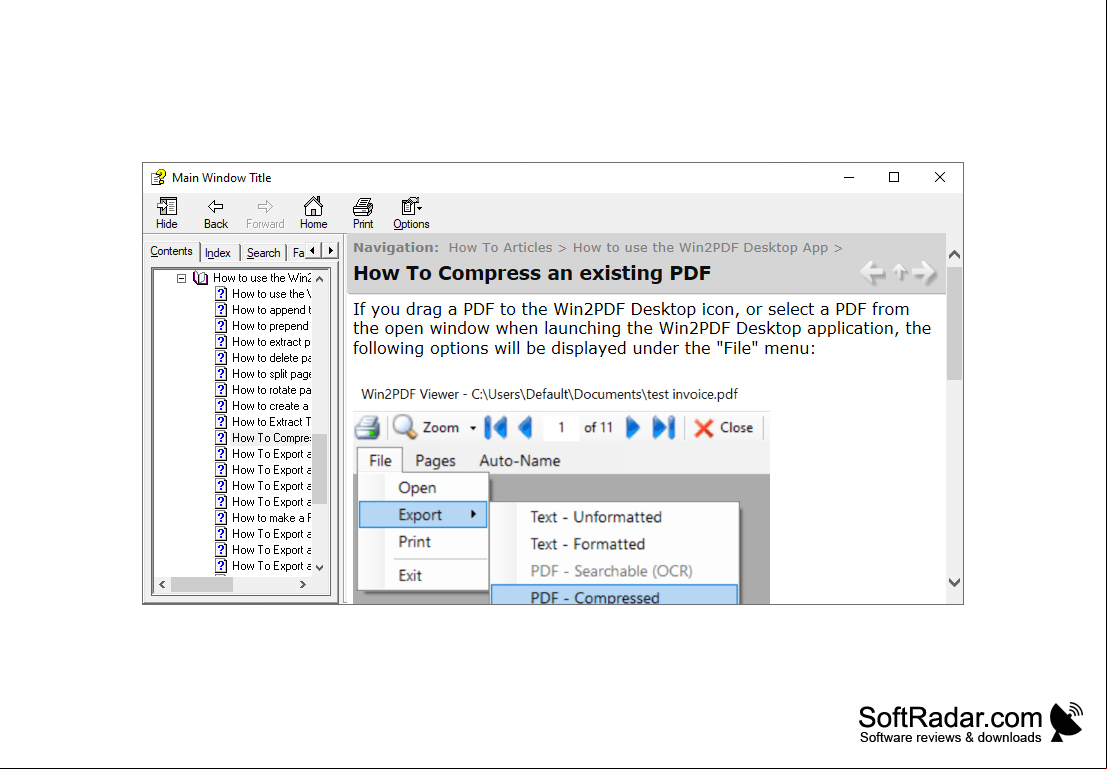1107x769 pixels.
Task: Click the topic pane's scroll-up arrow
Action: click(955, 254)
